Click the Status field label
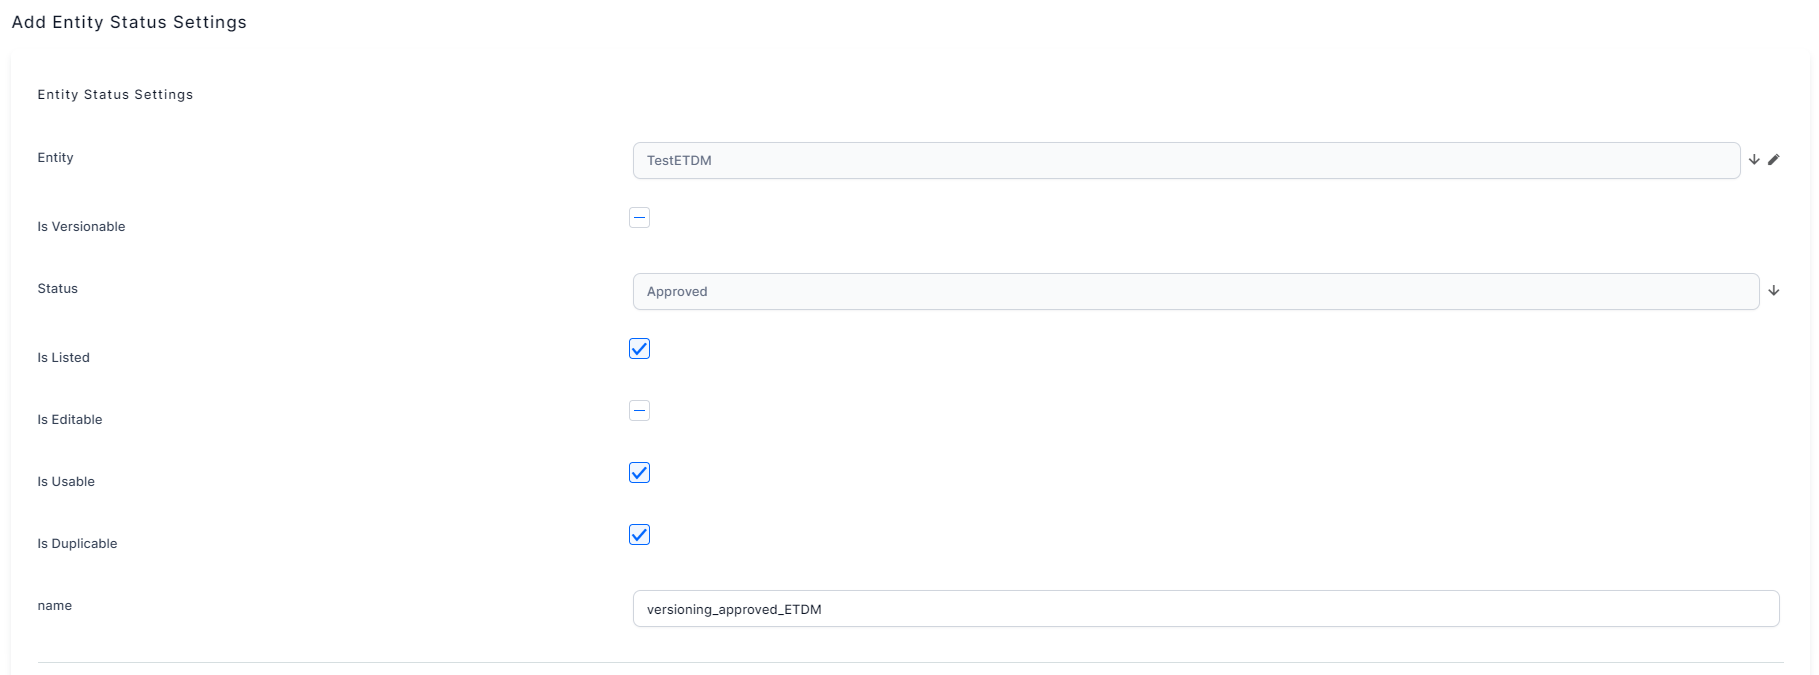Image resolution: width=1819 pixels, height=675 pixels. [x=58, y=289]
